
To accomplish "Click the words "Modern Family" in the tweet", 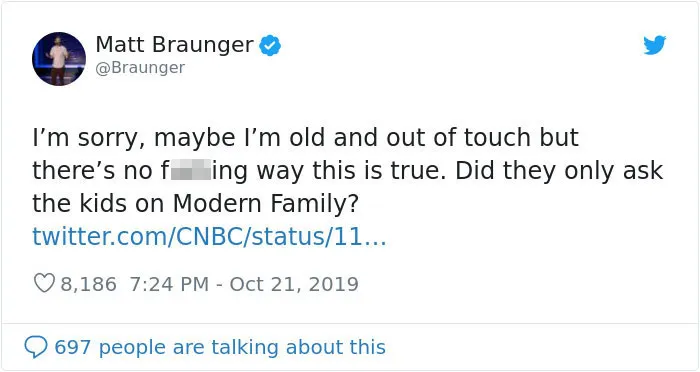I will [x=265, y=204].
